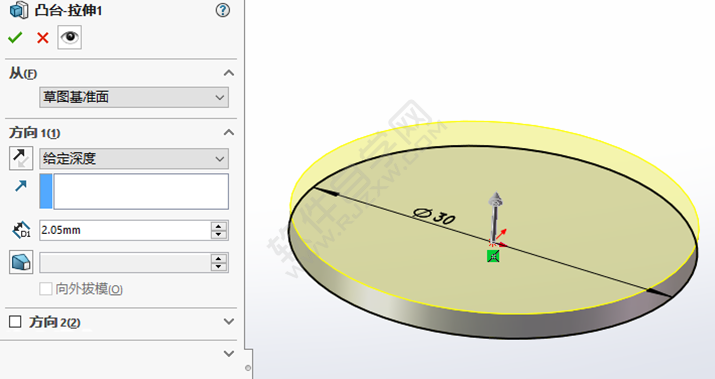This screenshot has width=715, height=379.
Task: Enable the 方向 2 checkbox
Action: click(15, 322)
